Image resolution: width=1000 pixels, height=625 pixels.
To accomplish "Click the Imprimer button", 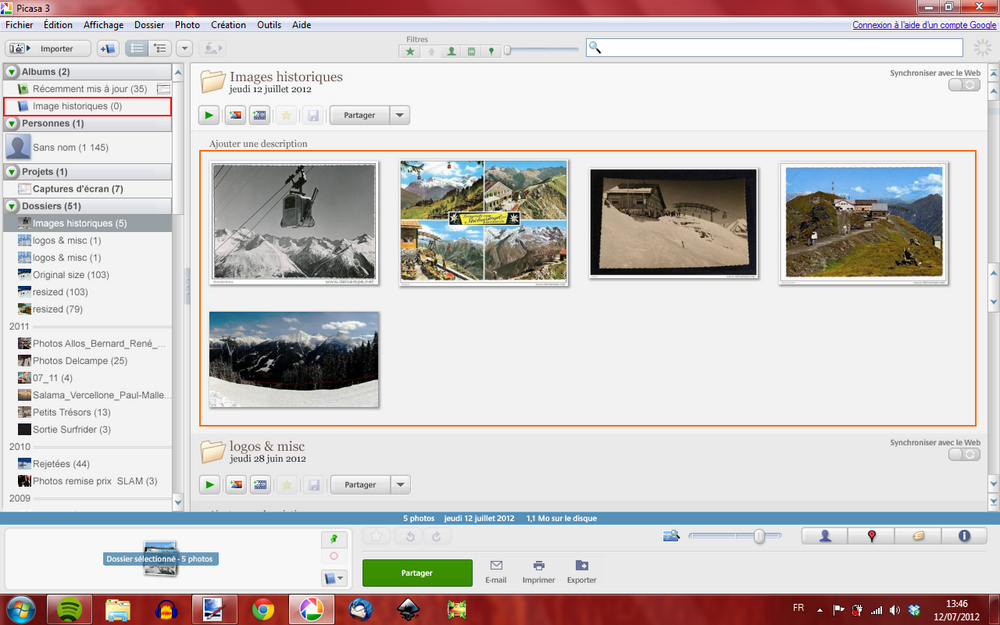I will click(x=538, y=572).
